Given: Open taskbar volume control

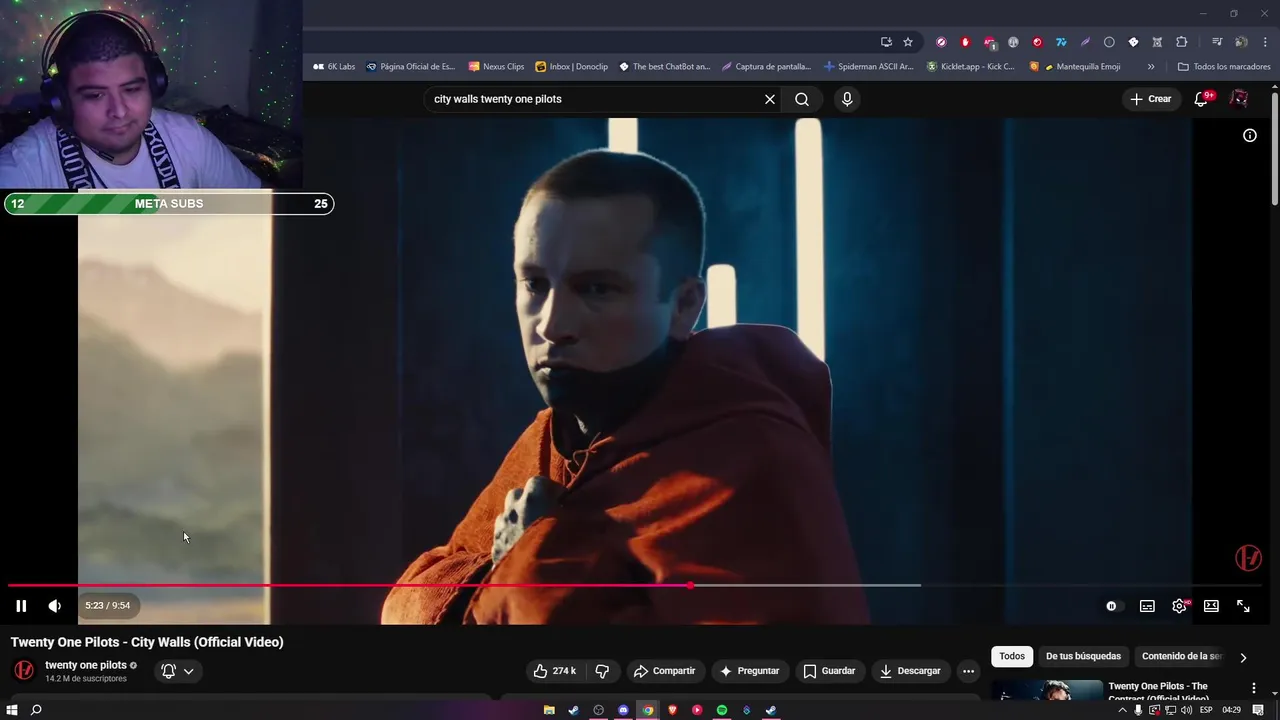Looking at the screenshot, I should coord(1186,710).
